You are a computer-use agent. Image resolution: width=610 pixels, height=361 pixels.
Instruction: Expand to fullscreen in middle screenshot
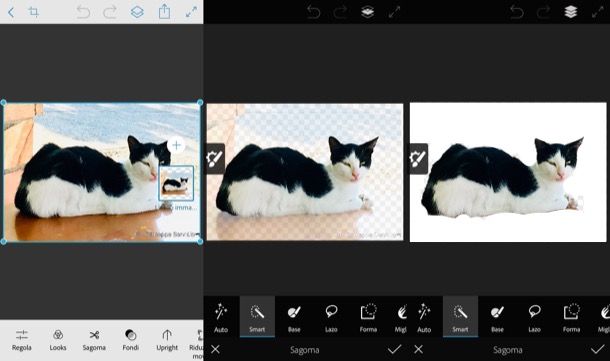pyautogui.click(x=394, y=12)
